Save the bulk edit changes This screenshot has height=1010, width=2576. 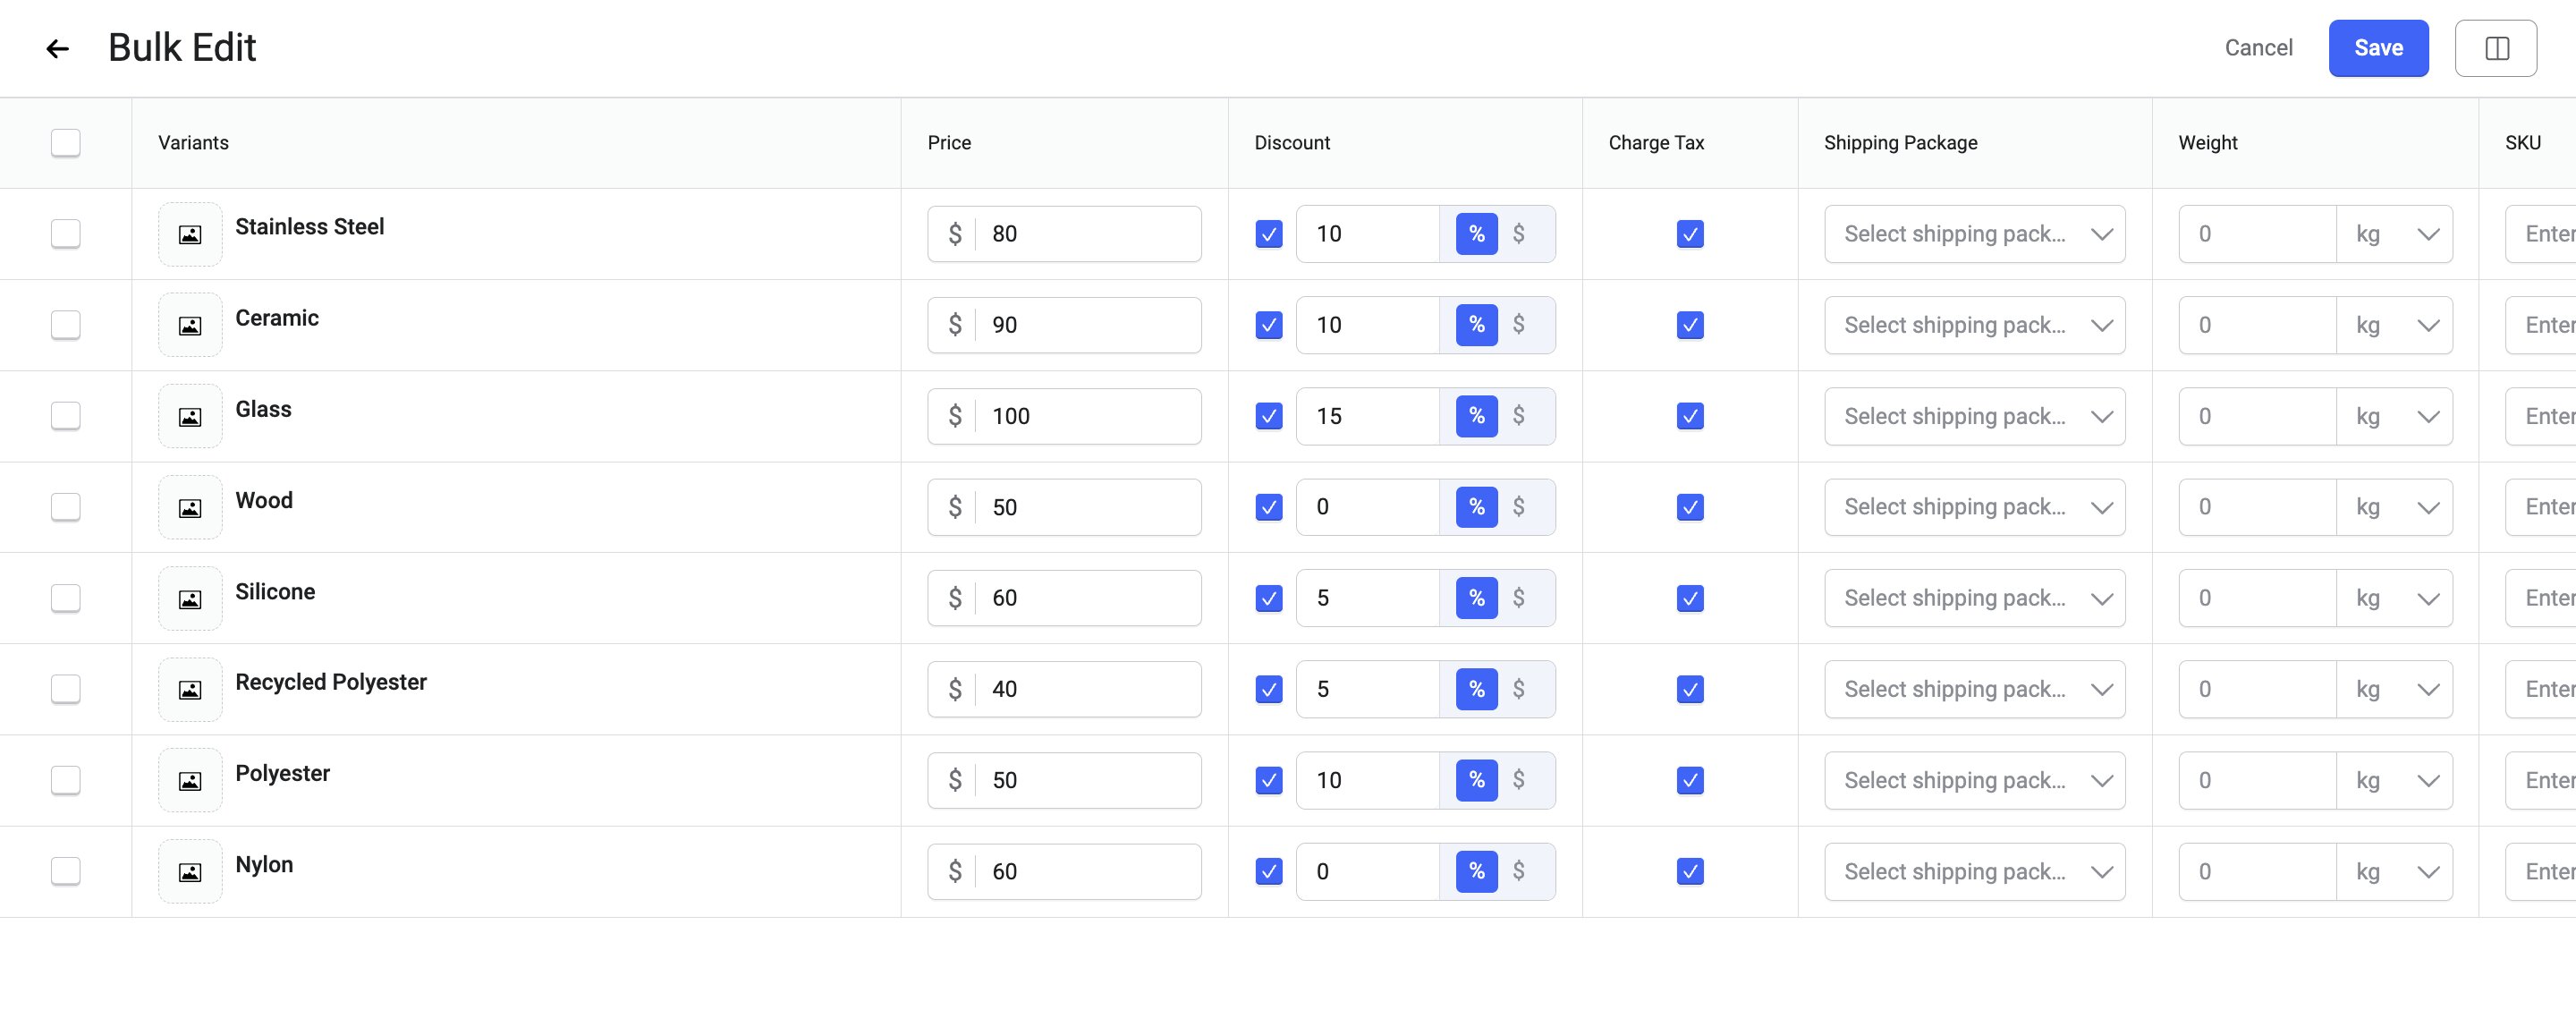2378,48
